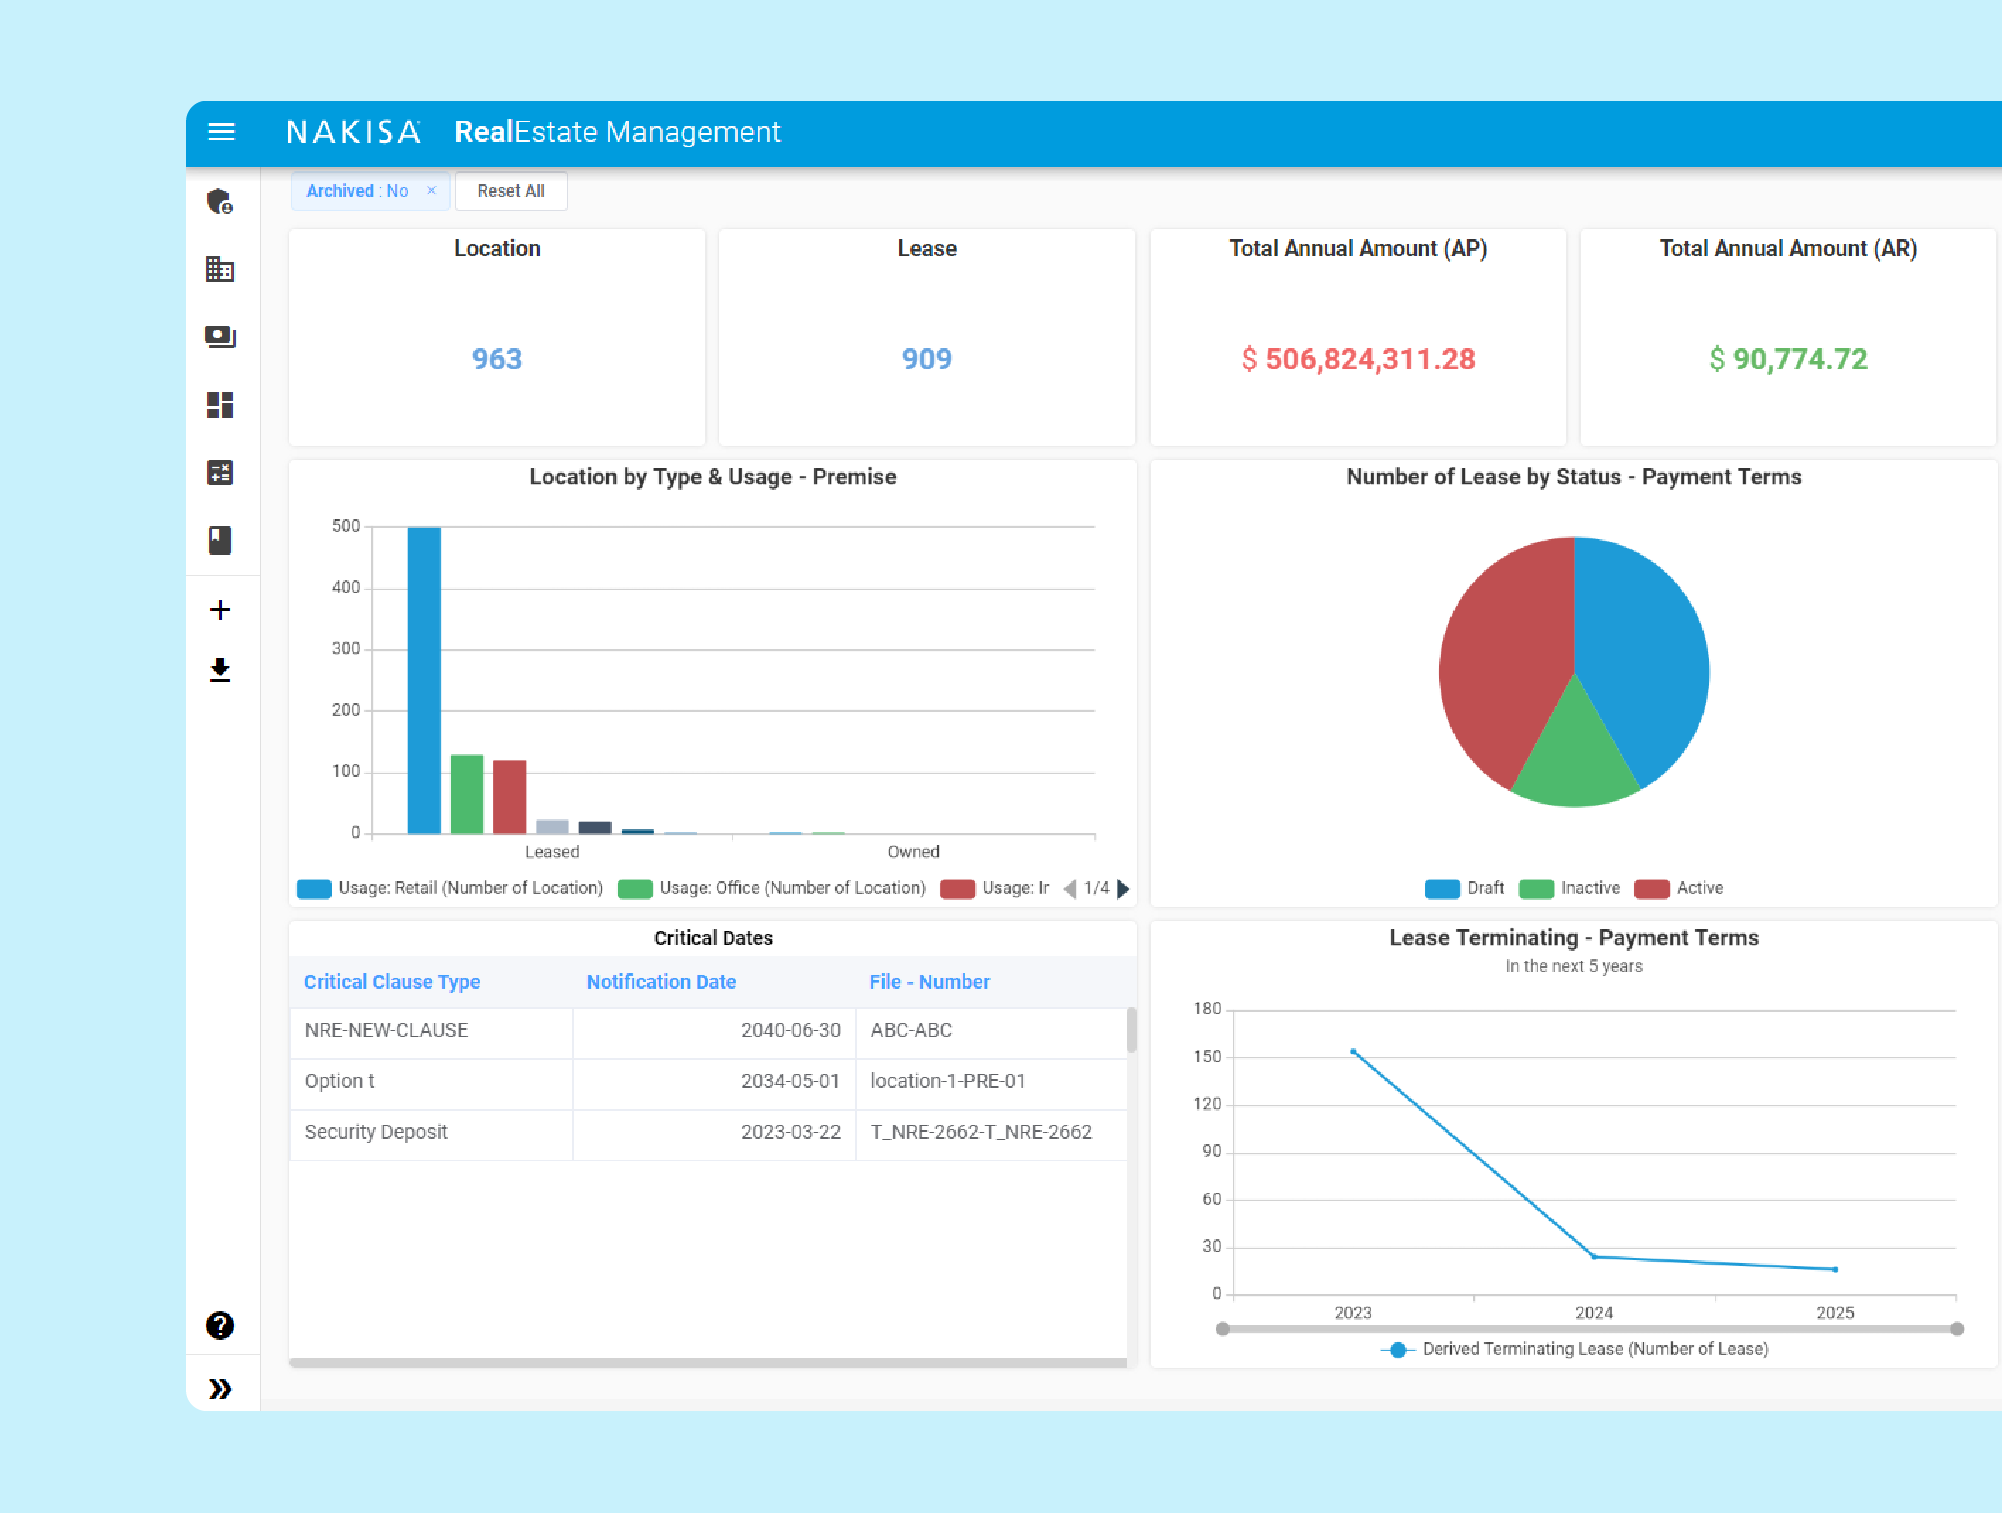Go to next legend page arrow
Image resolution: width=2002 pixels, height=1514 pixels.
[x=1123, y=888]
